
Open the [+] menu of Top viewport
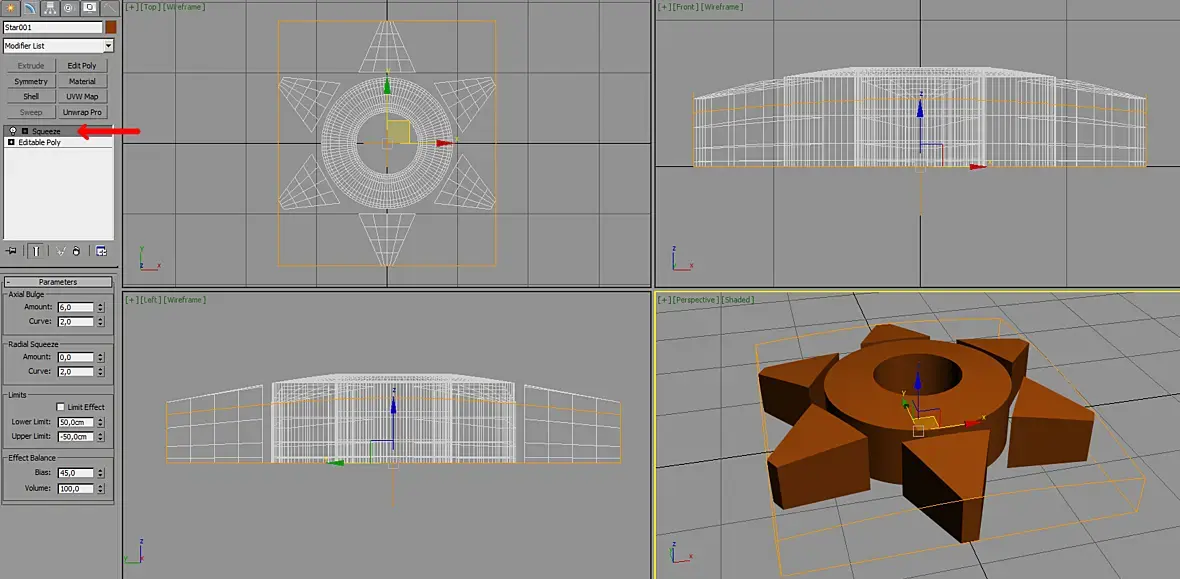(x=132, y=7)
